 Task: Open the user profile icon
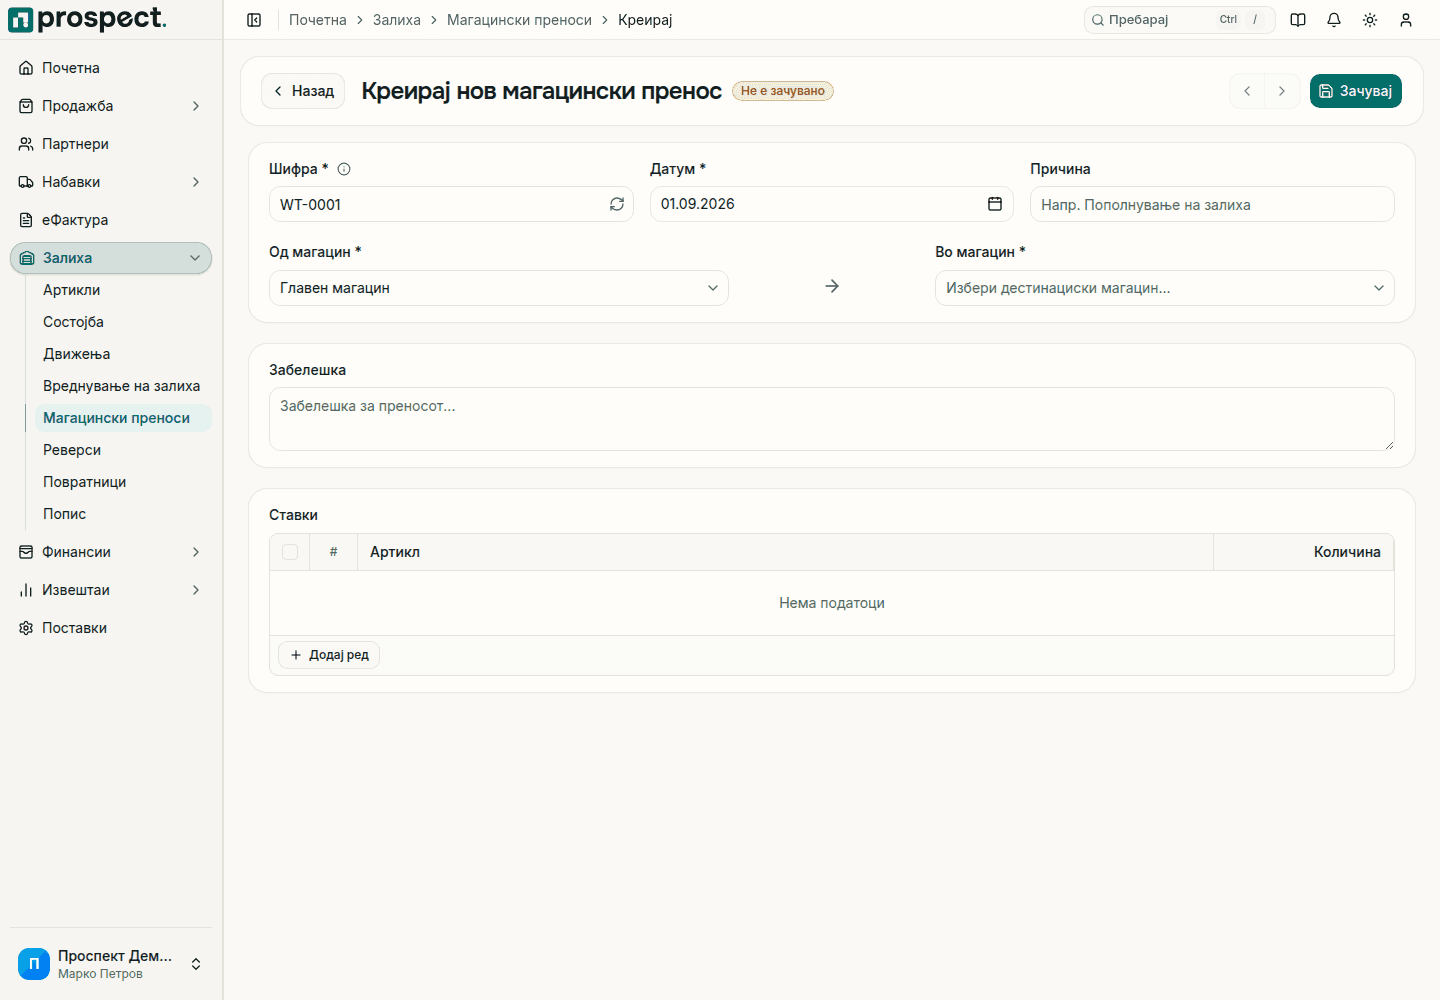pos(1406,20)
